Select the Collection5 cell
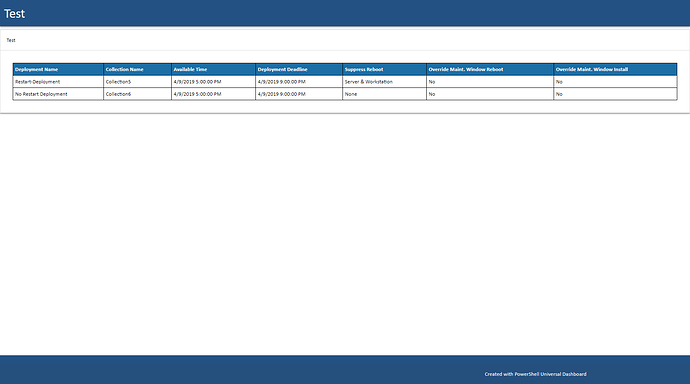 pyautogui.click(x=137, y=82)
